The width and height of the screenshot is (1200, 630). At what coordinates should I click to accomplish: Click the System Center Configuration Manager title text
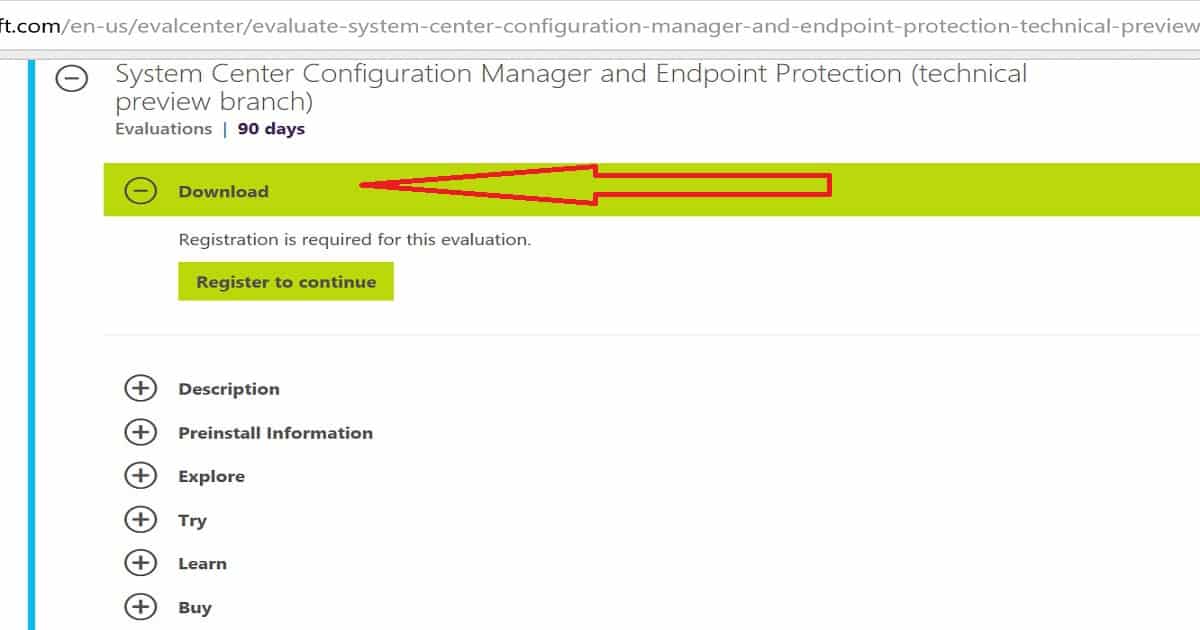(571, 87)
